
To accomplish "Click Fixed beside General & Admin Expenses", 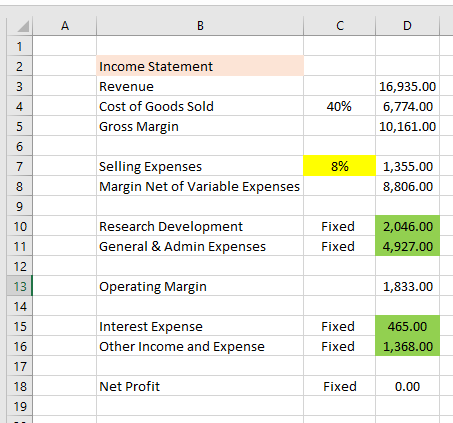I will point(340,246).
